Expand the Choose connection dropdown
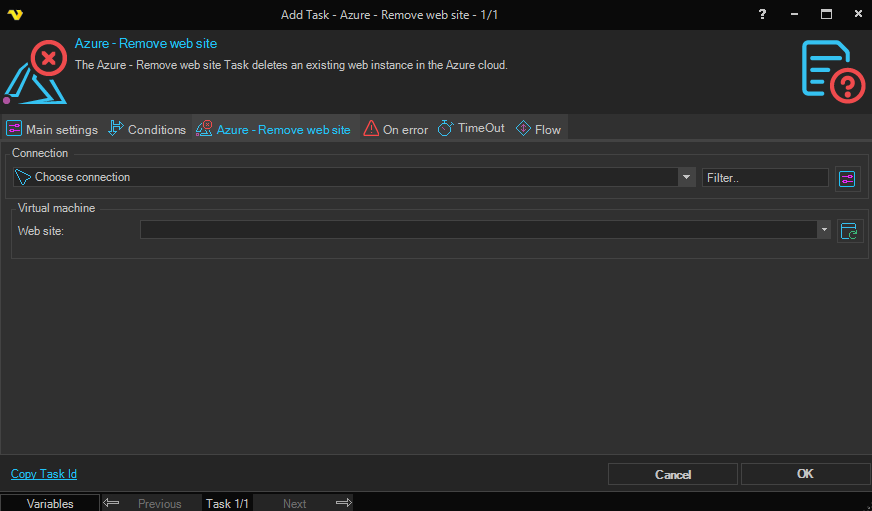The width and height of the screenshot is (872, 511). [686, 177]
